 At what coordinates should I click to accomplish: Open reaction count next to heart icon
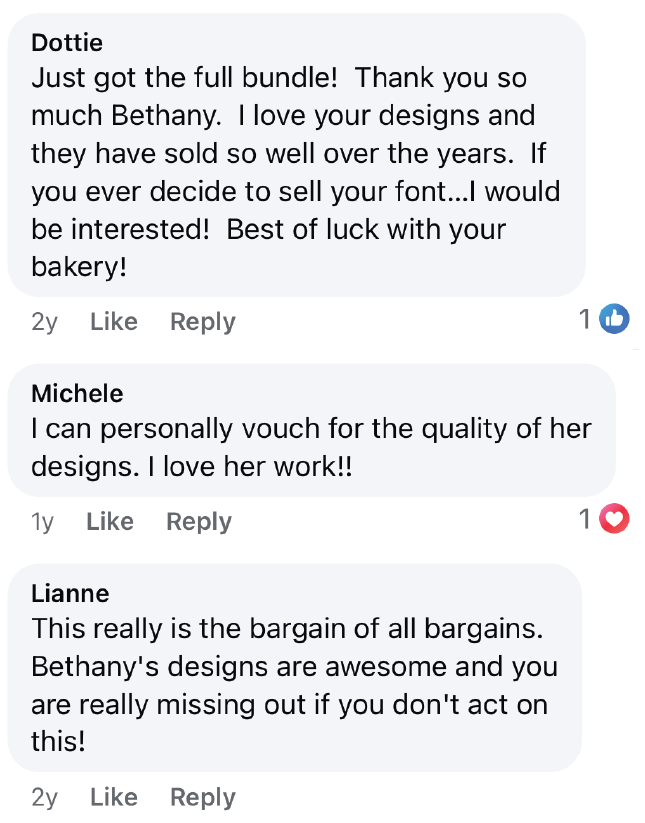[585, 519]
